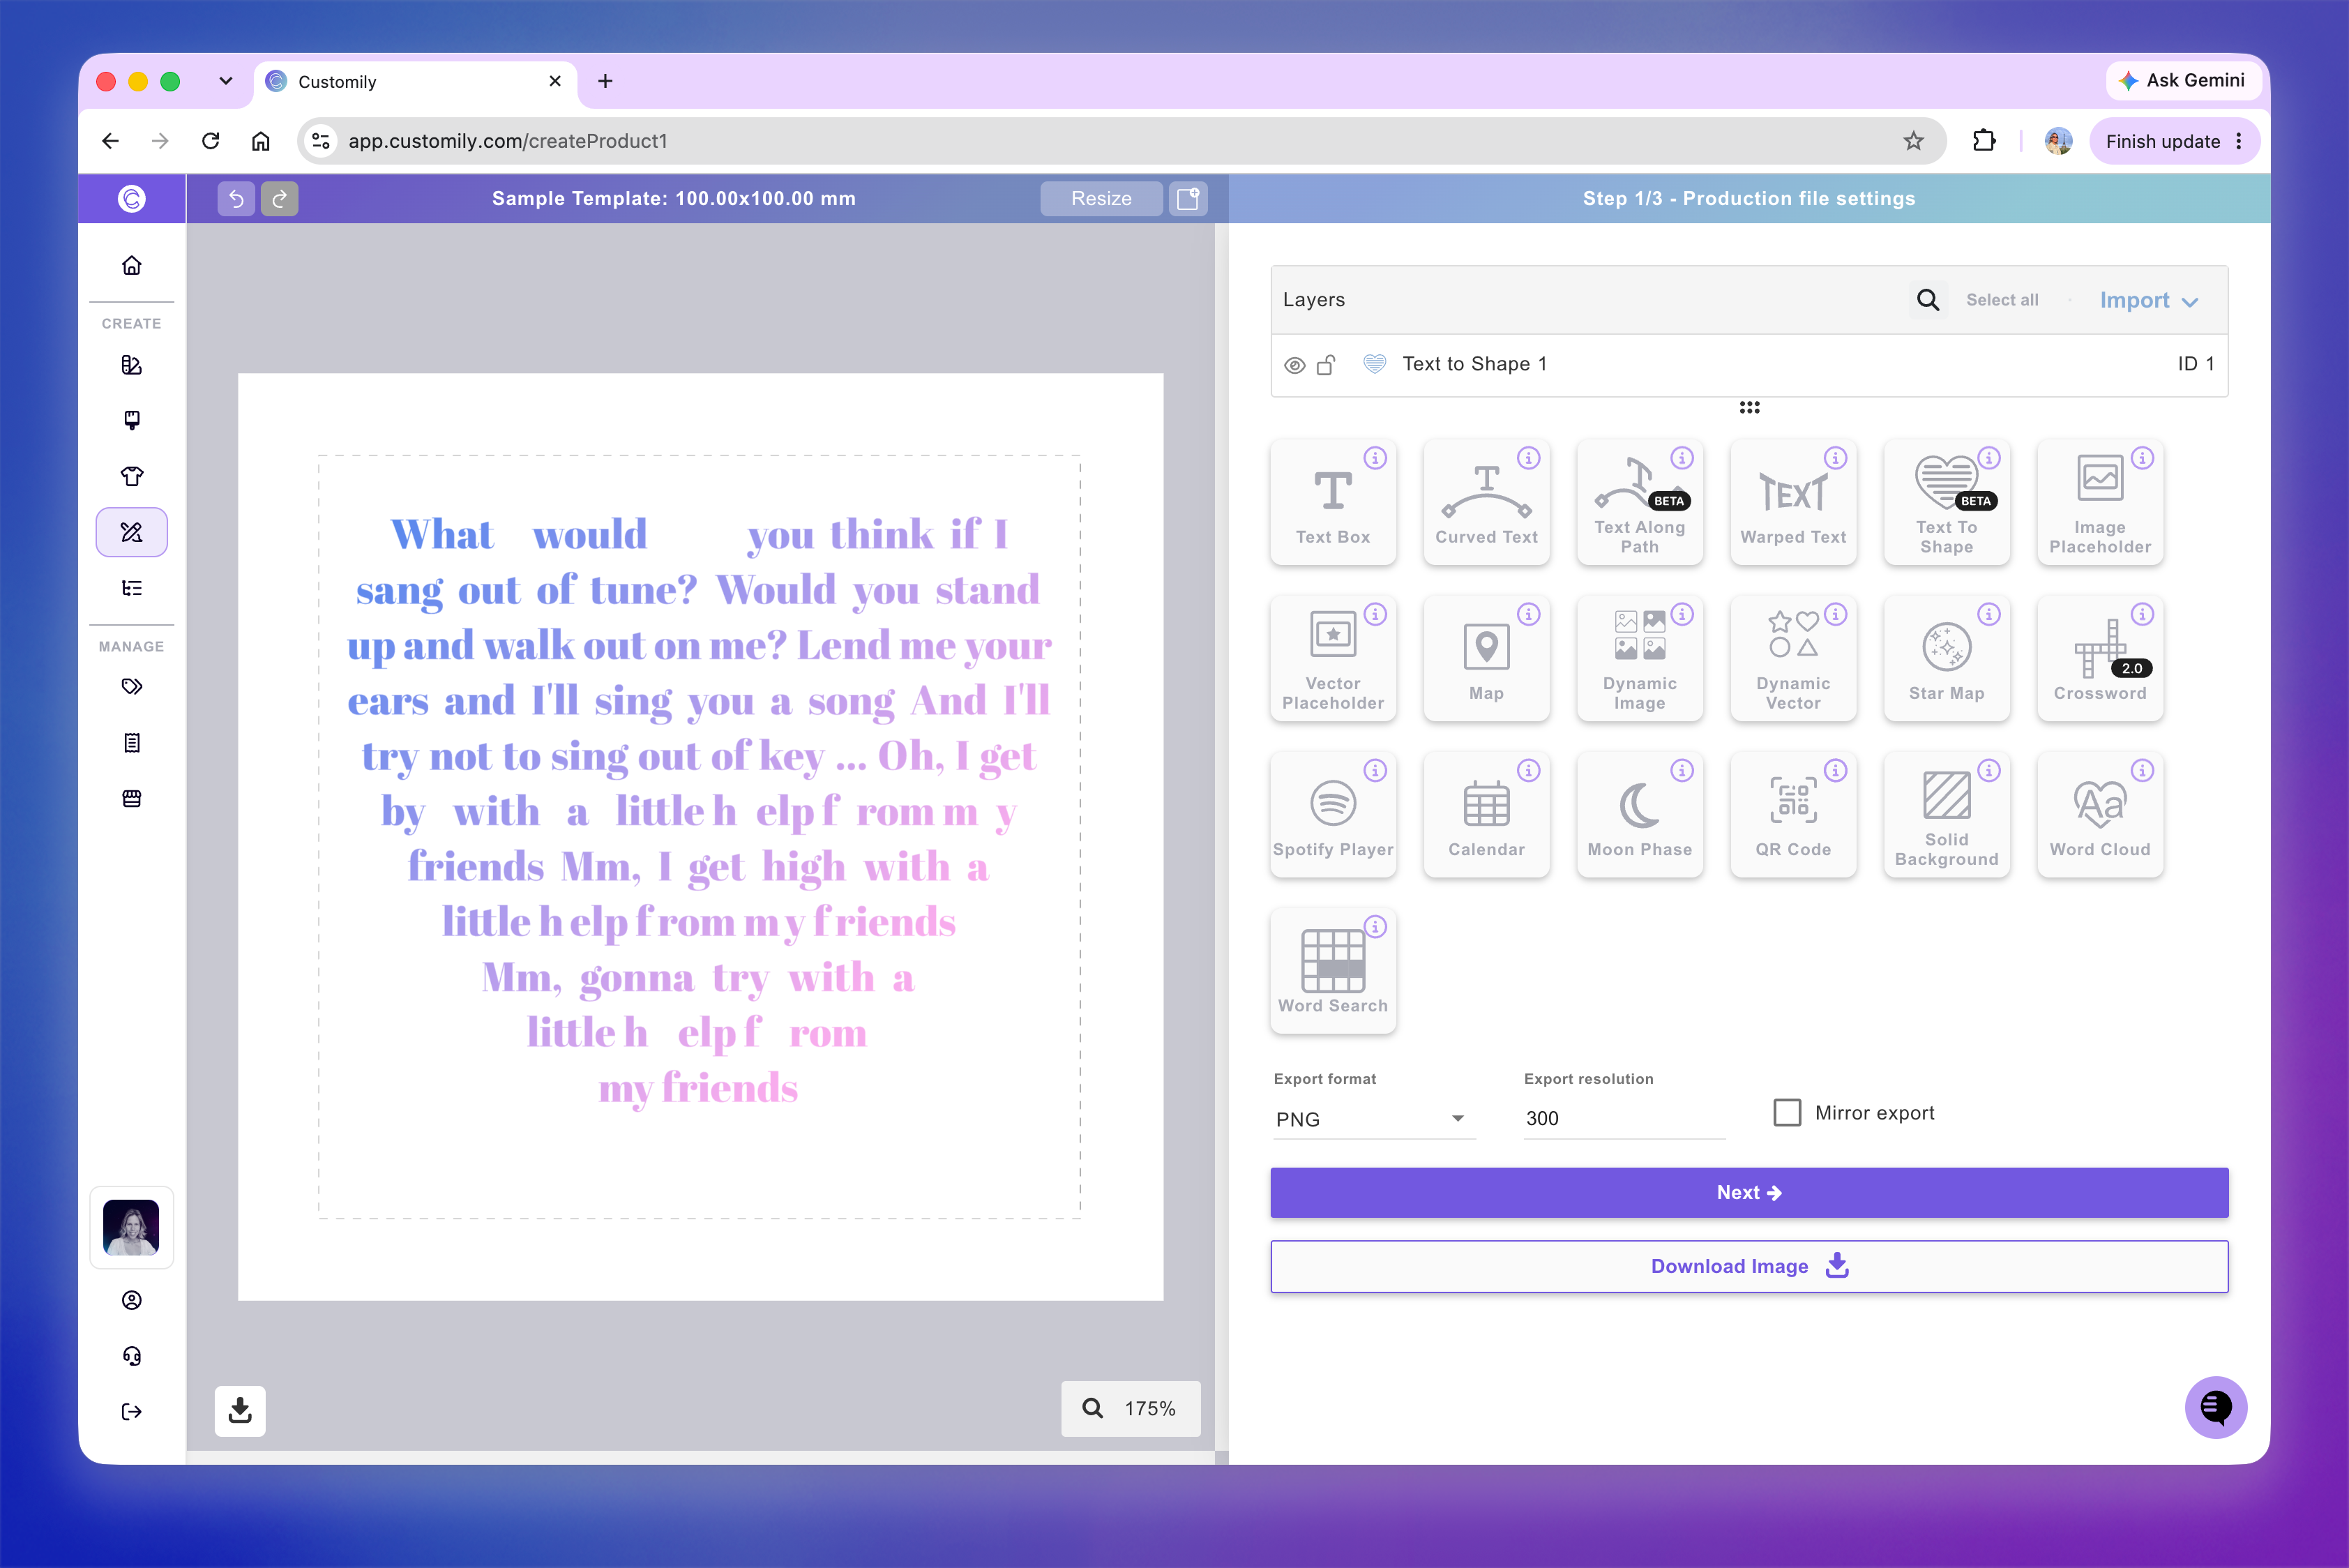Image resolution: width=2349 pixels, height=1568 pixels.
Task: Click the Download Image button
Action: click(1748, 1266)
